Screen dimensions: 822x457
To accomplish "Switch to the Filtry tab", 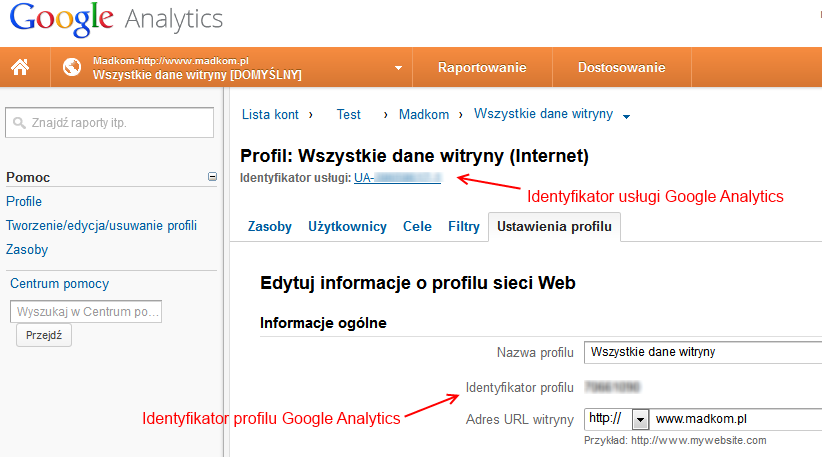I will [x=463, y=226].
